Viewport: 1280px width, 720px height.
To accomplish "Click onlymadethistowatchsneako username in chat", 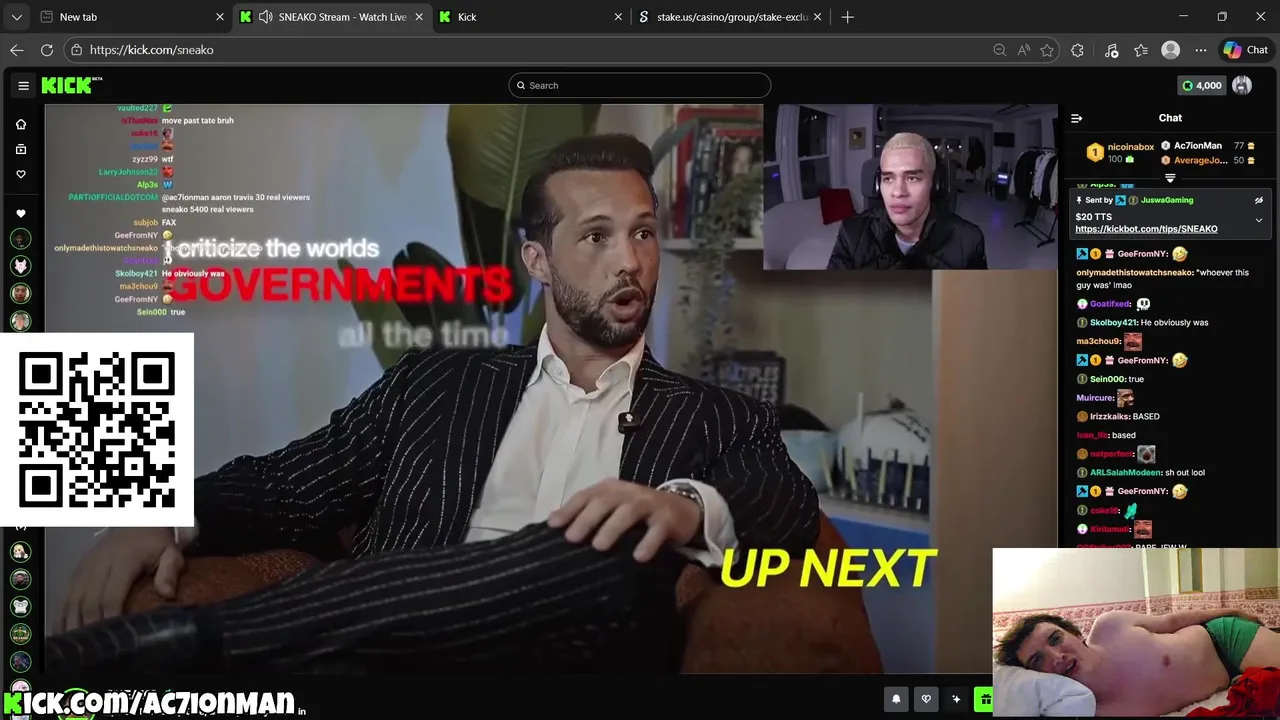I will coord(1134,273).
